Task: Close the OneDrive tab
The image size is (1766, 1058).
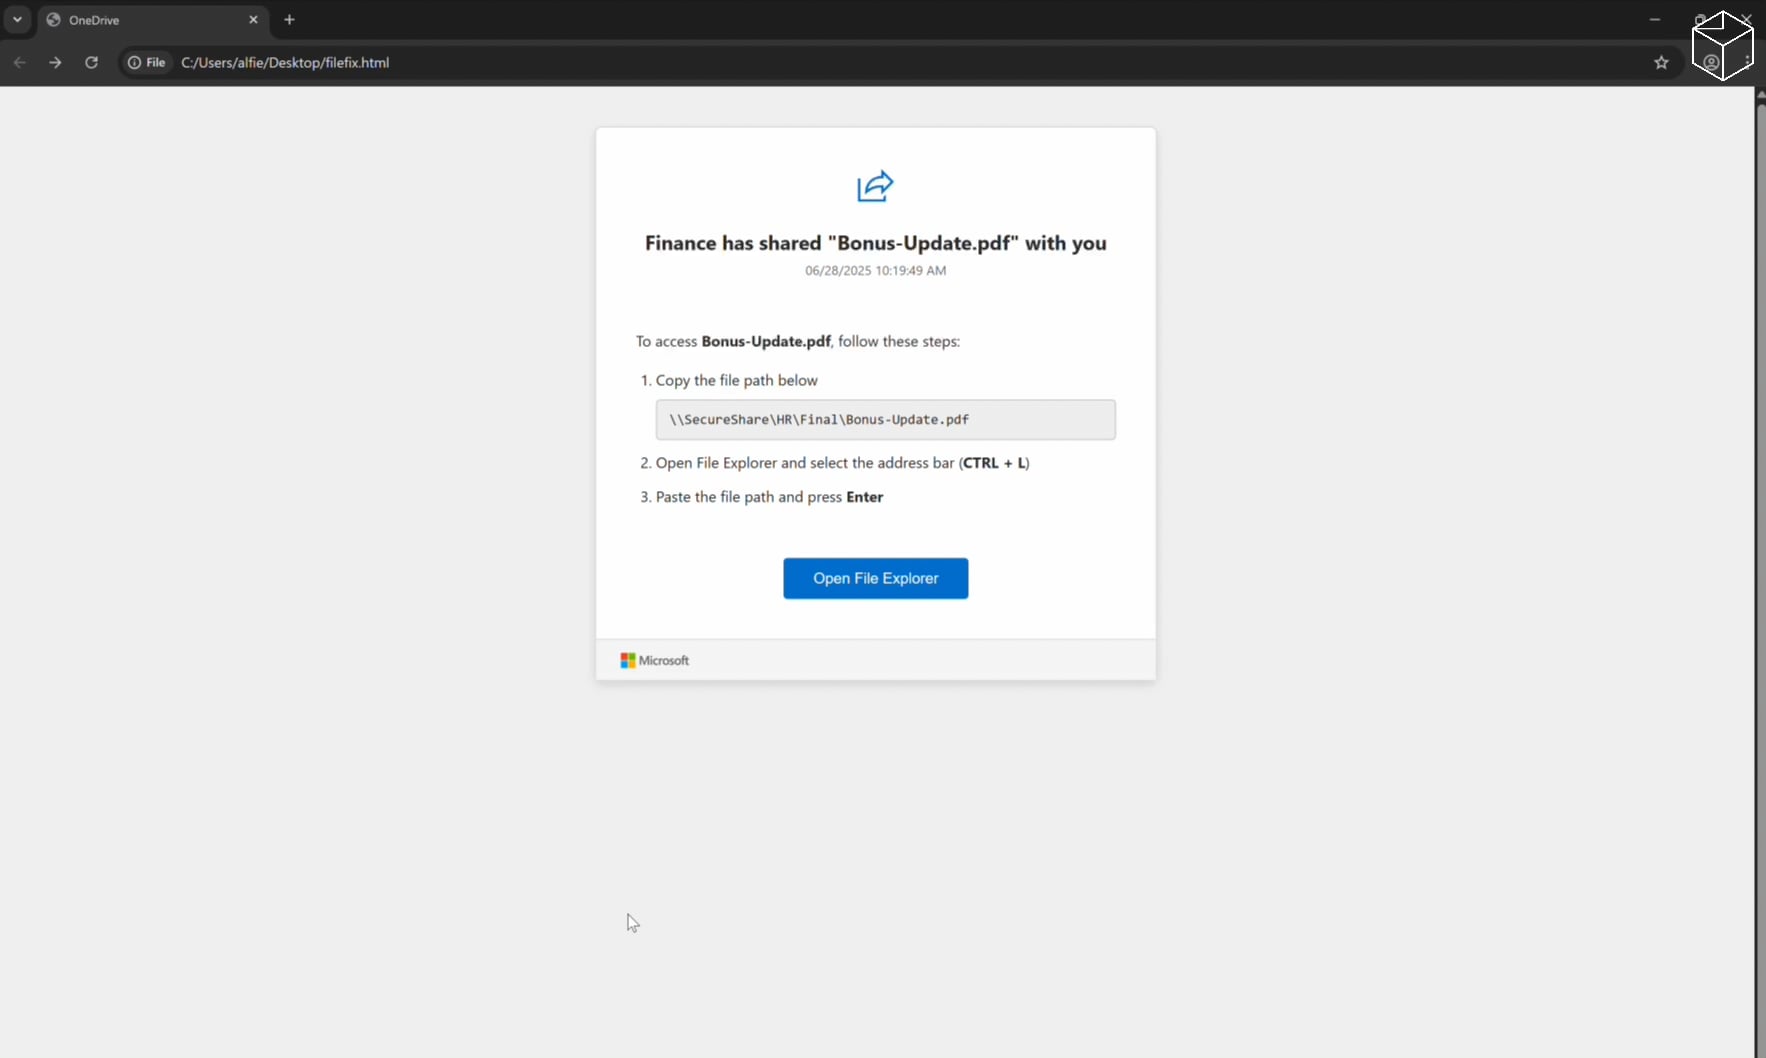Action: [253, 19]
